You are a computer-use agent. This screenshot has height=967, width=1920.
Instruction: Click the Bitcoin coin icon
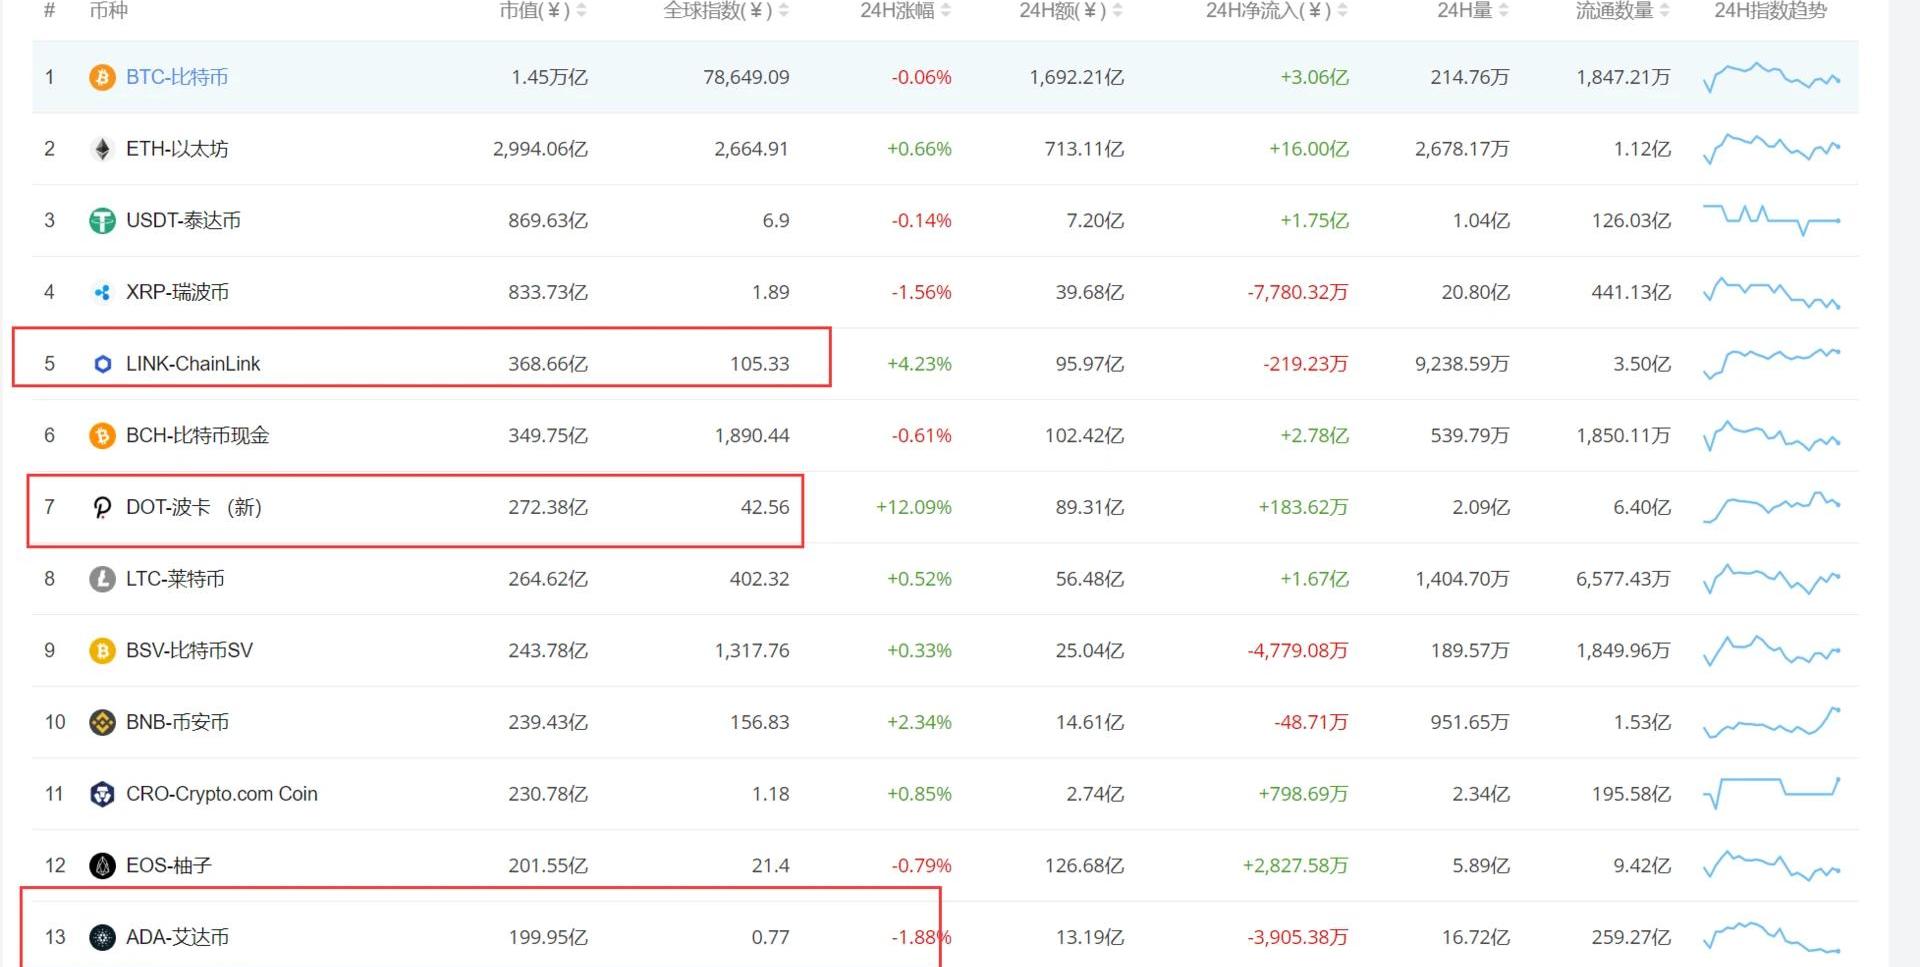[102, 77]
